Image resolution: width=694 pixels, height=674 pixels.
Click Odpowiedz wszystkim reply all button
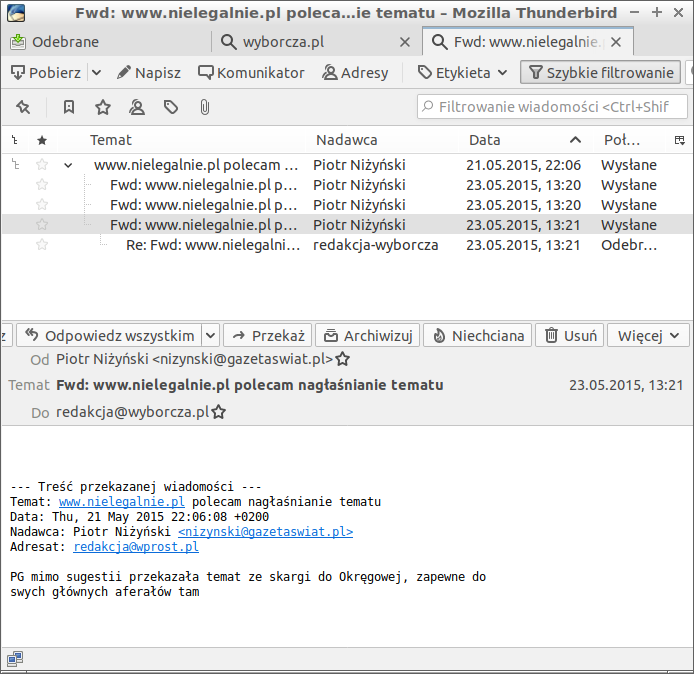109,336
